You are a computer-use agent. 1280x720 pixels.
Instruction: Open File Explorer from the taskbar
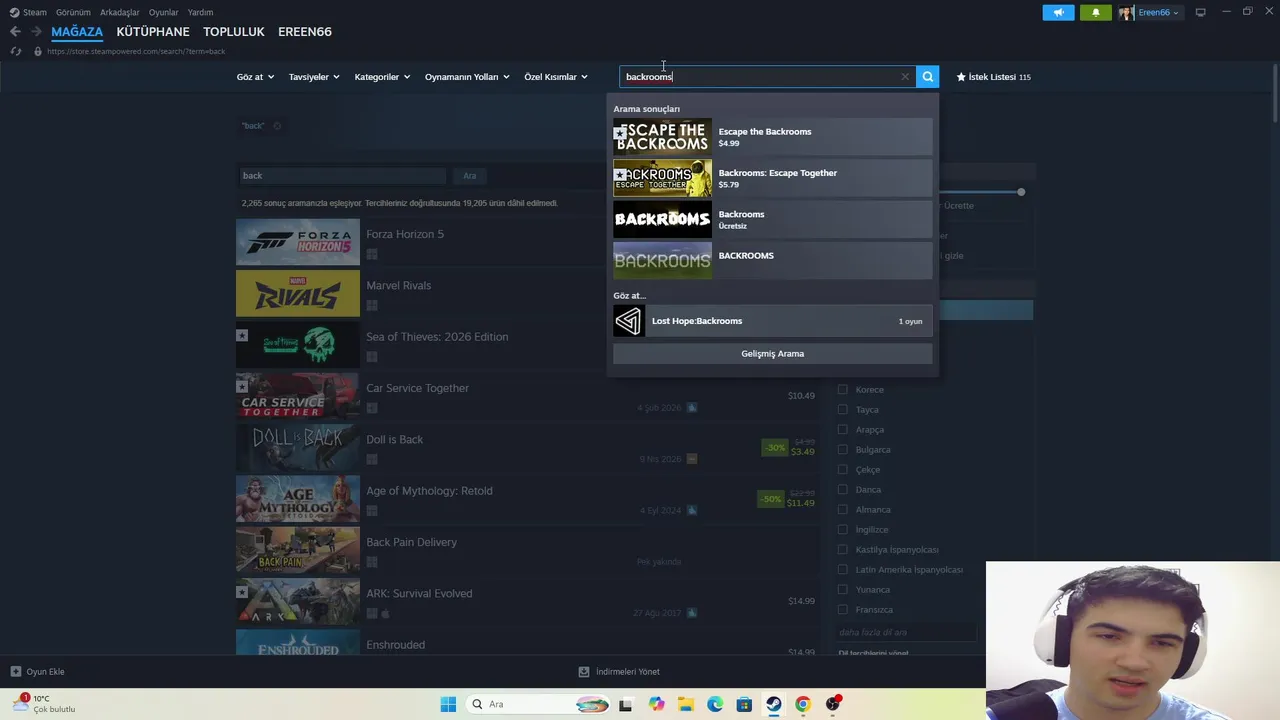tap(686, 704)
